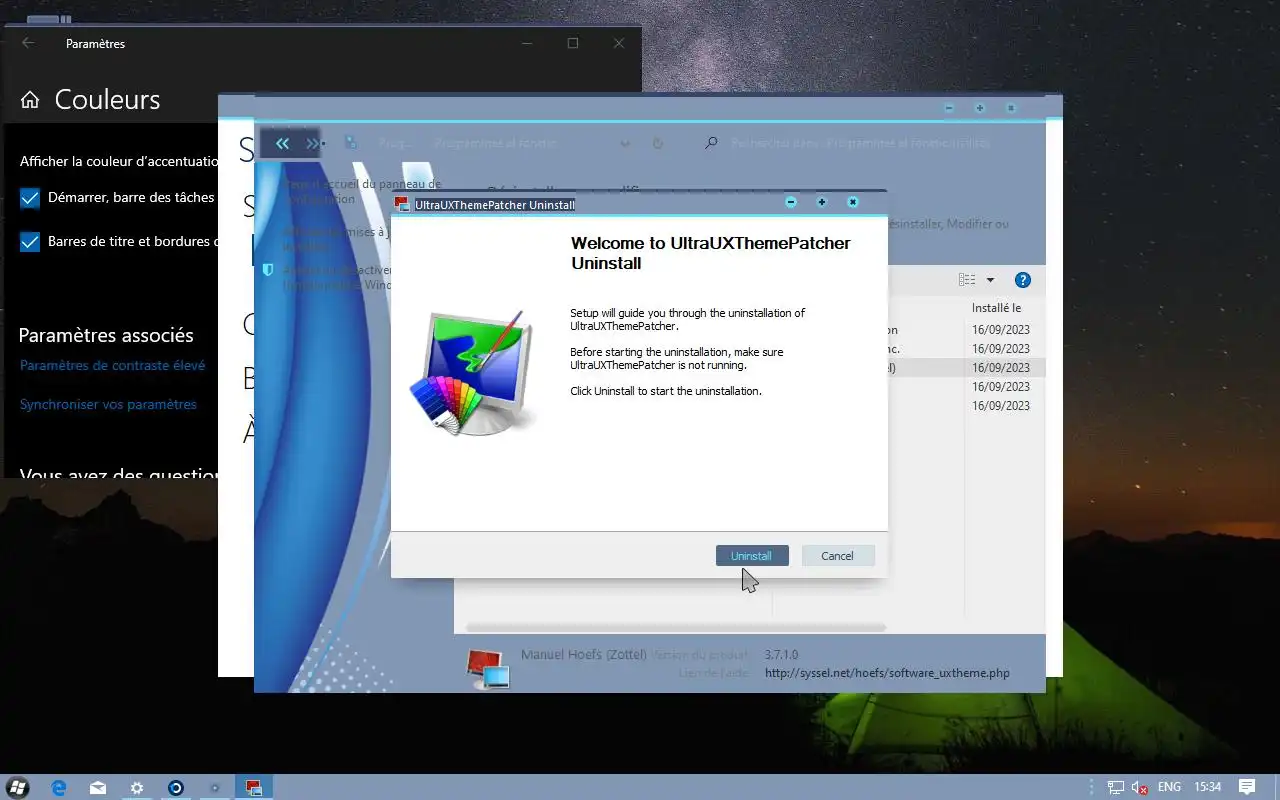Switch to UltraUXThemePatcher uninstaller taskbar icon
Image resolution: width=1280 pixels, height=800 pixels.
pos(254,787)
